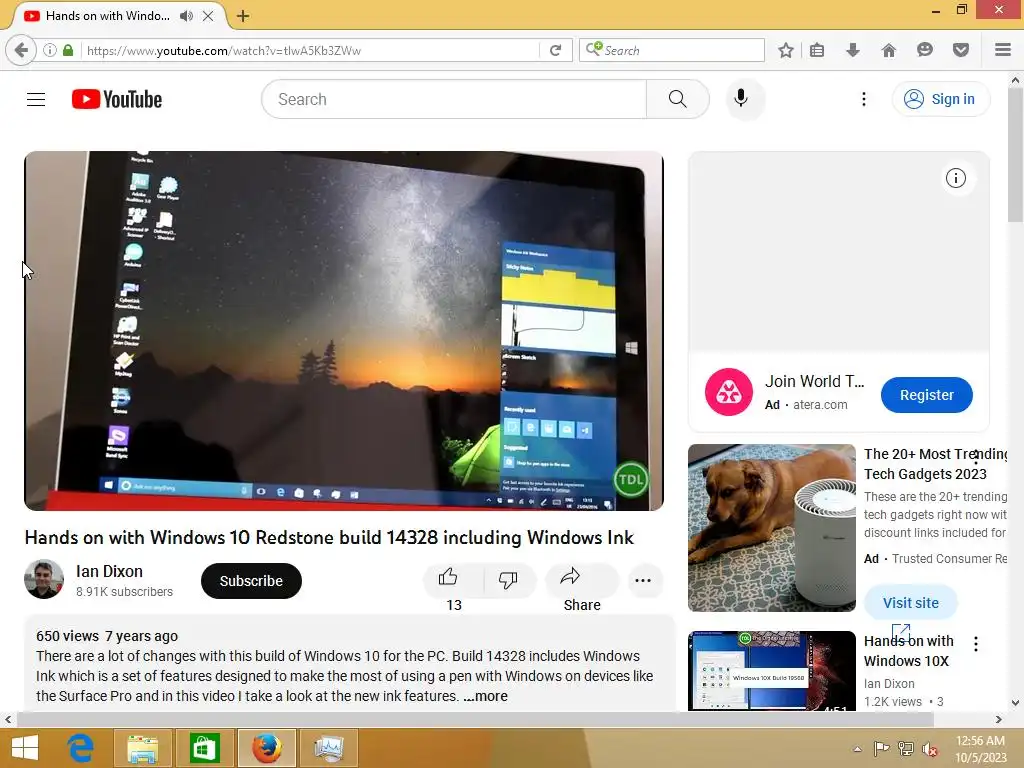Image resolution: width=1024 pixels, height=768 pixels.
Task: Dislike the video with thumbs down
Action: point(508,581)
